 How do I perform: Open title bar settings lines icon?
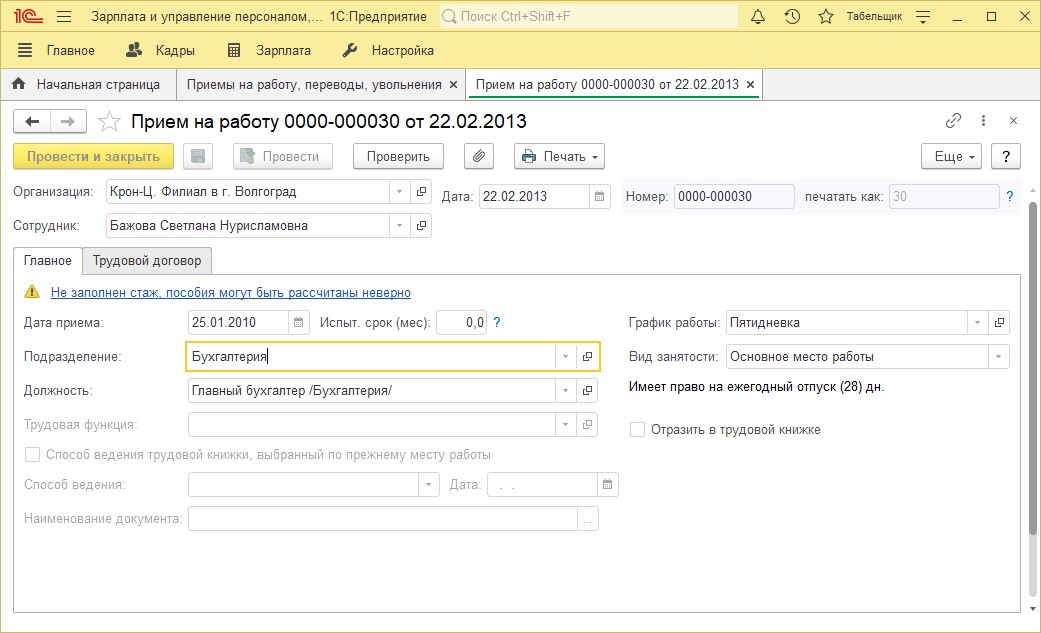tap(923, 17)
